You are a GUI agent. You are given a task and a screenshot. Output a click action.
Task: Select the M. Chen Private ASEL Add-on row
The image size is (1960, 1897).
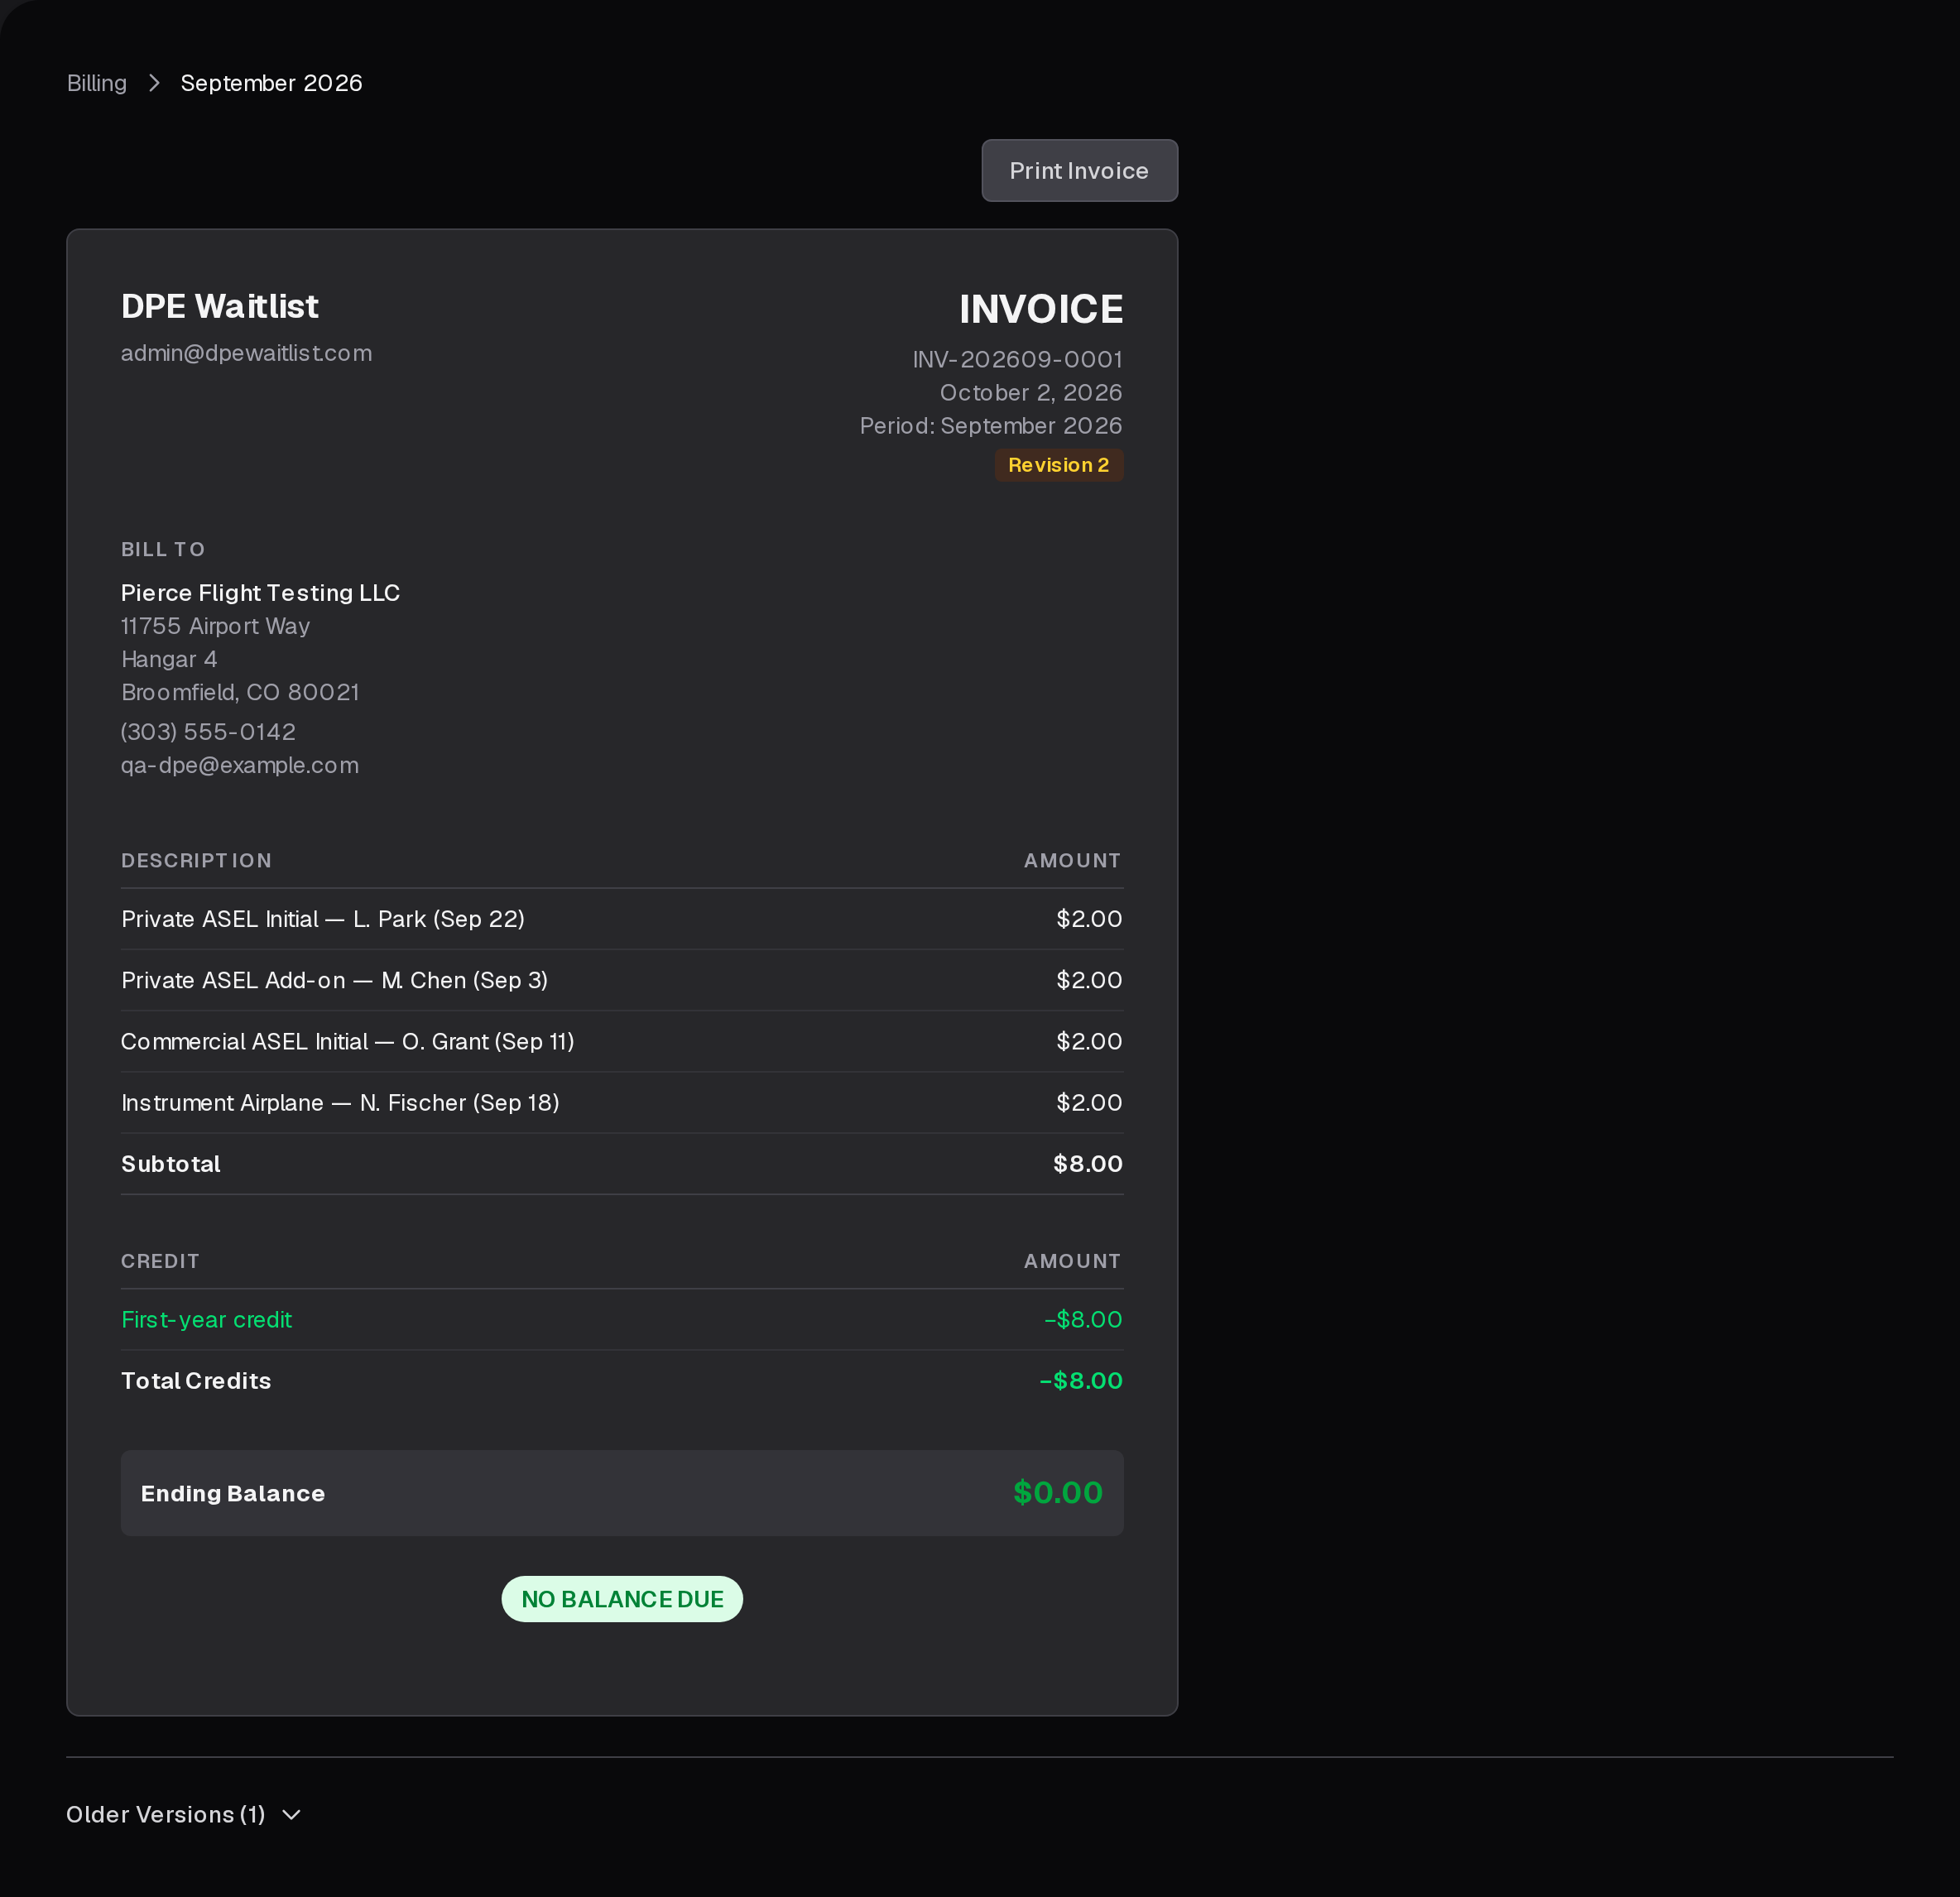(x=621, y=980)
